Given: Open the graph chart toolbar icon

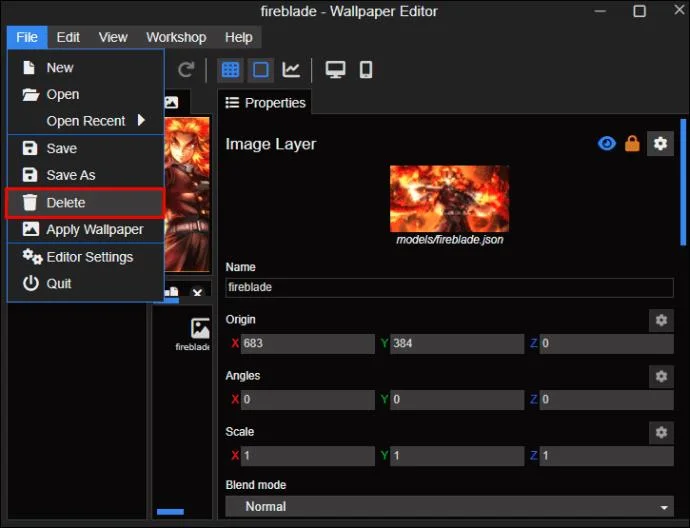Looking at the screenshot, I should coord(291,70).
